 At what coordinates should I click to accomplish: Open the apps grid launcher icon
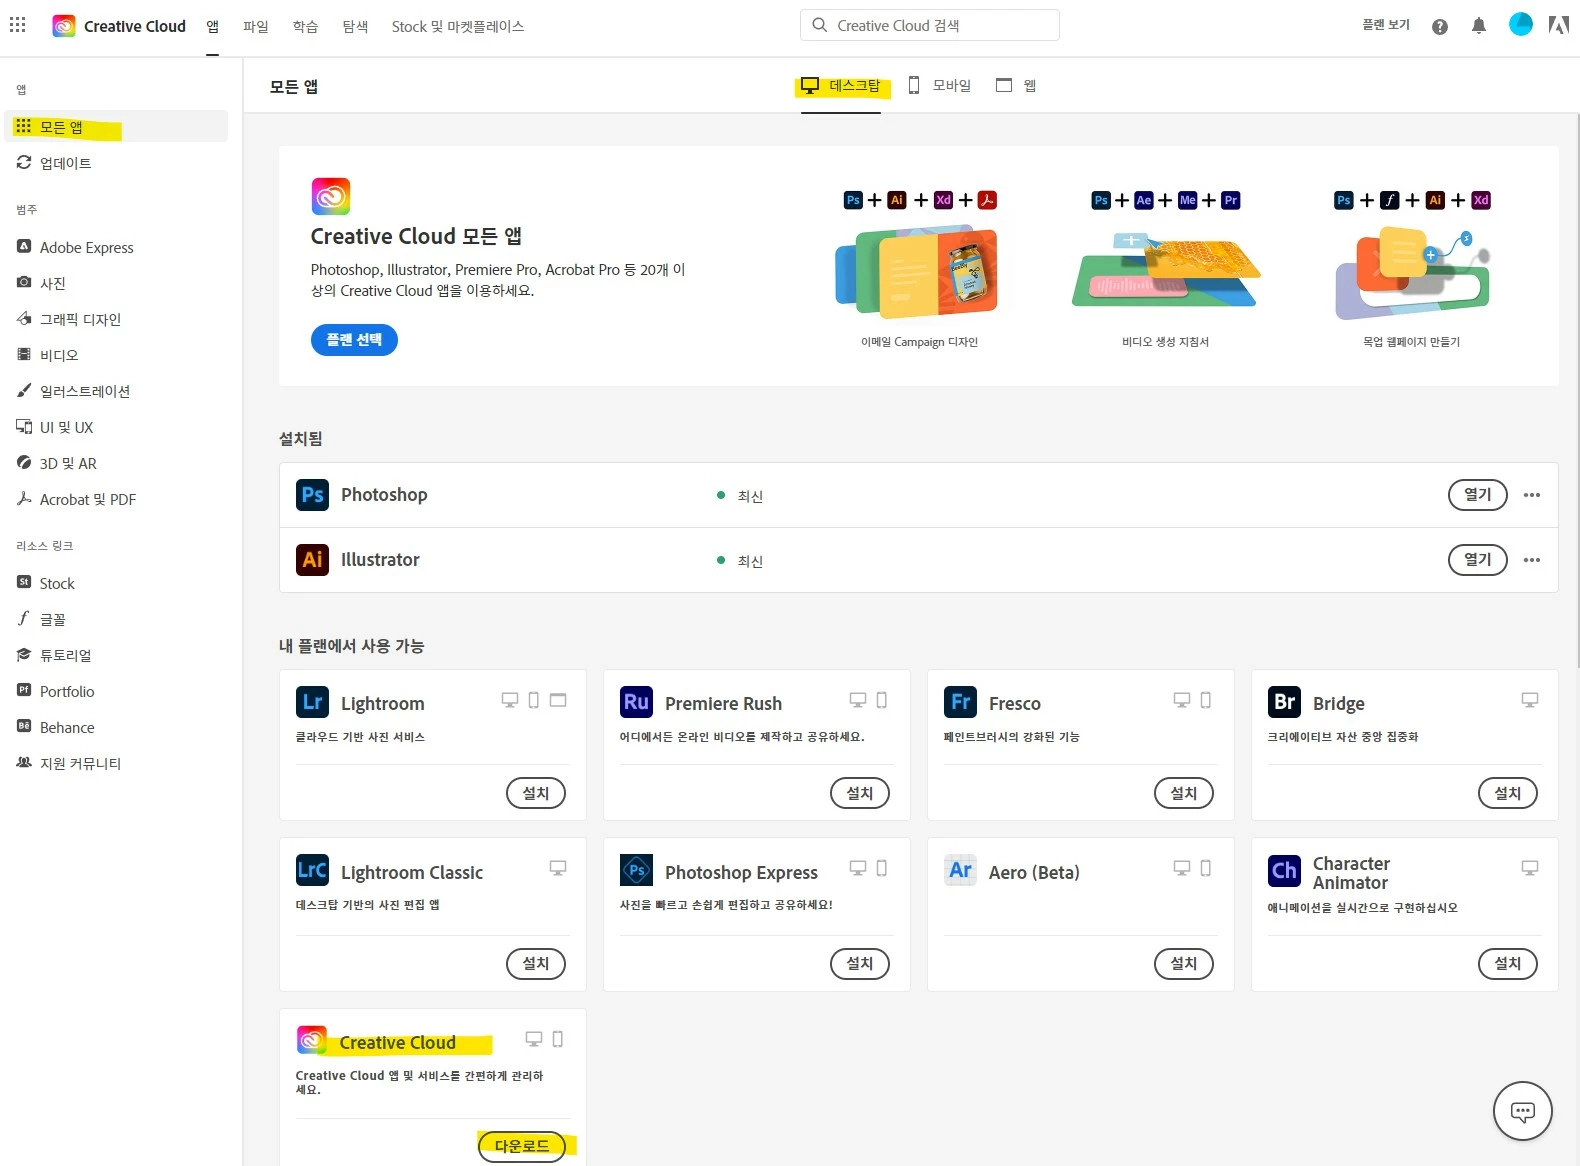18,25
